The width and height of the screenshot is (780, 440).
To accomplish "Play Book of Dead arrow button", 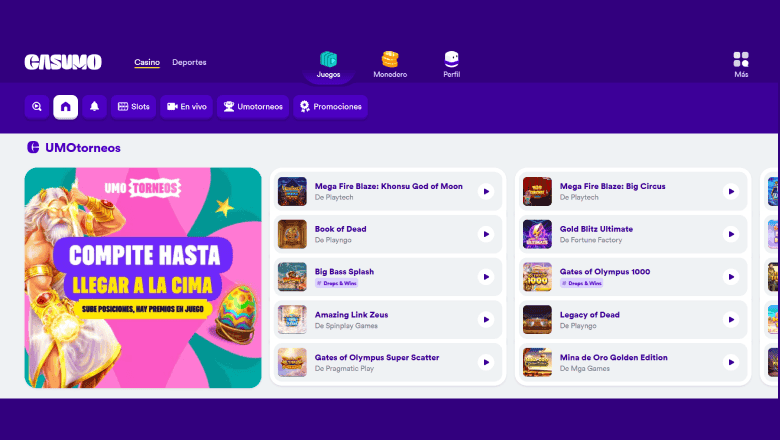I will click(486, 234).
